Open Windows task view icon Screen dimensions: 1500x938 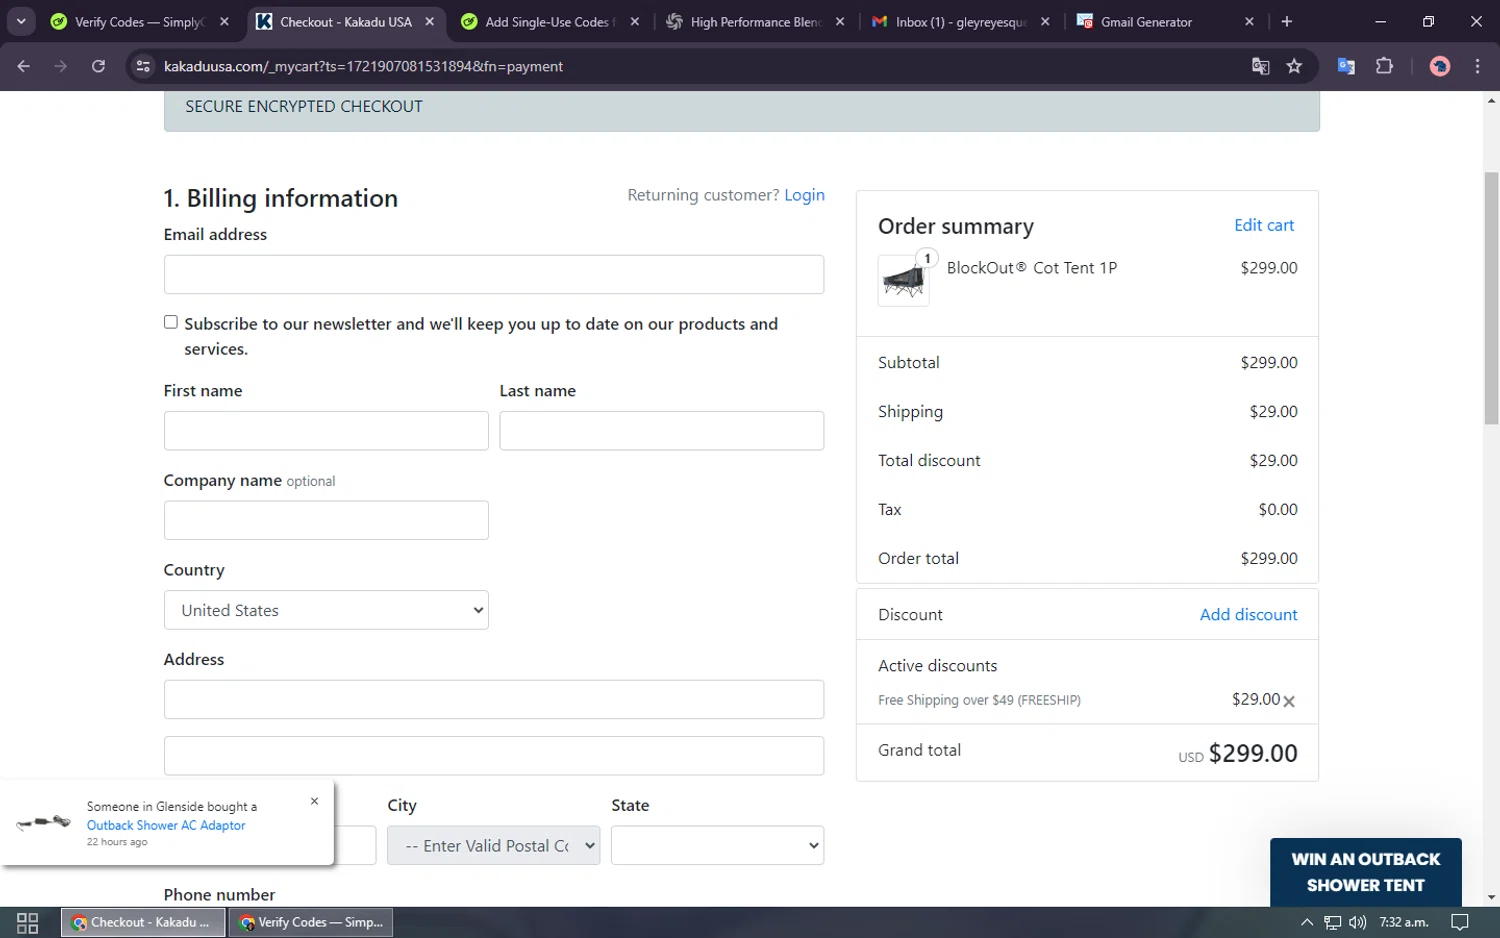[x=27, y=922]
